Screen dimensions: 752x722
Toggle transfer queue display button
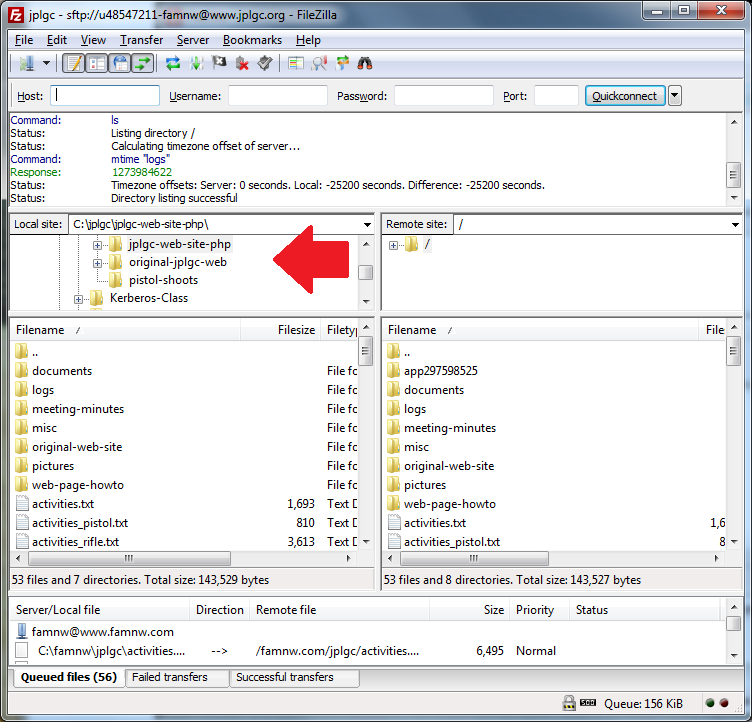142,64
